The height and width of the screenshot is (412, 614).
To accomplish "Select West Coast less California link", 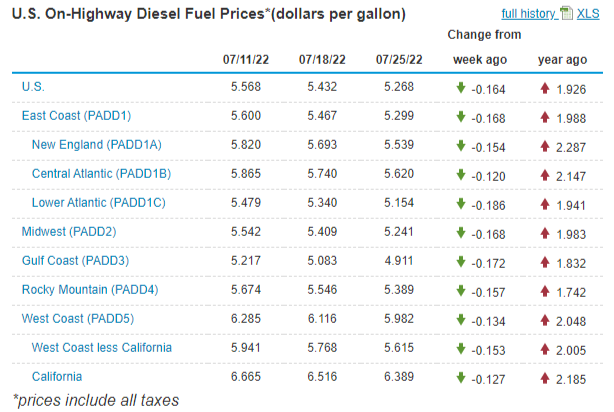I will tap(101, 348).
